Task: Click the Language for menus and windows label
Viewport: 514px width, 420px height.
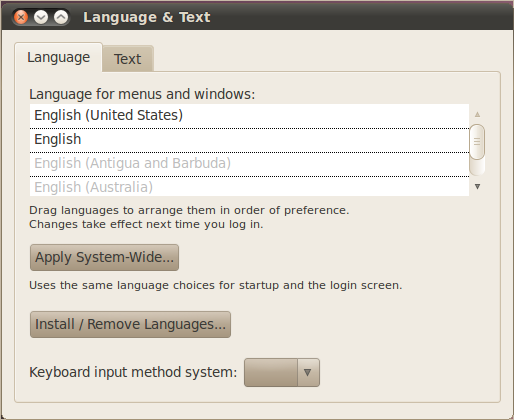Action: 142,94
